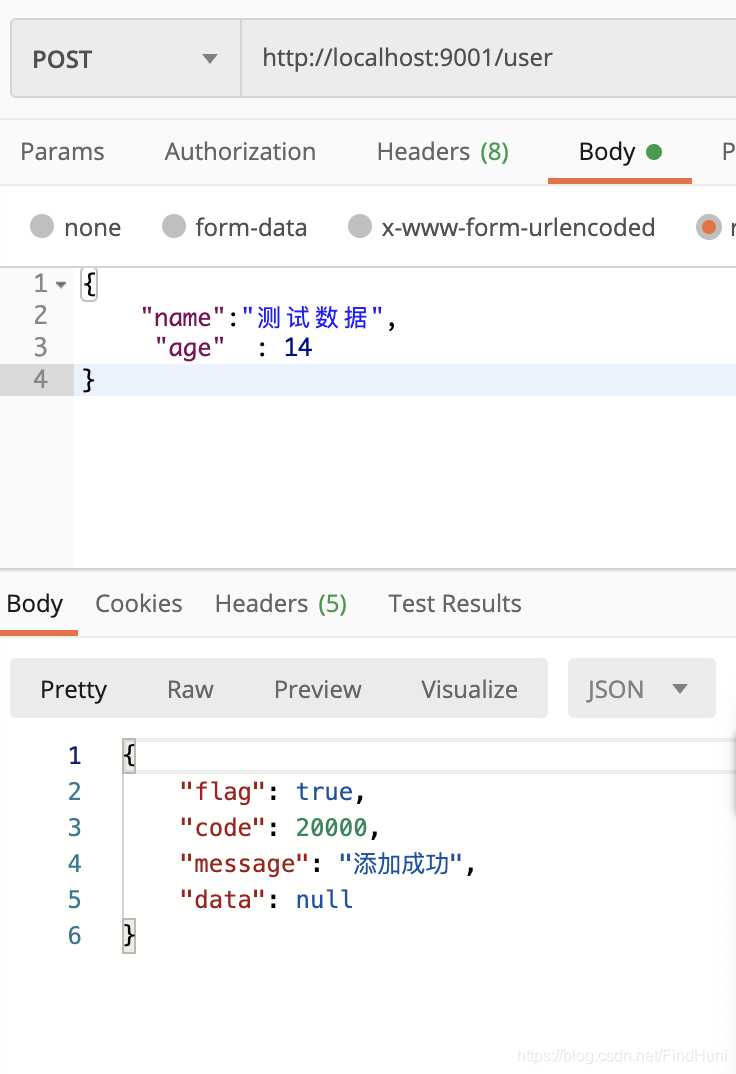Click response line number 6
This screenshot has height=1074, width=736.
pos(75,936)
